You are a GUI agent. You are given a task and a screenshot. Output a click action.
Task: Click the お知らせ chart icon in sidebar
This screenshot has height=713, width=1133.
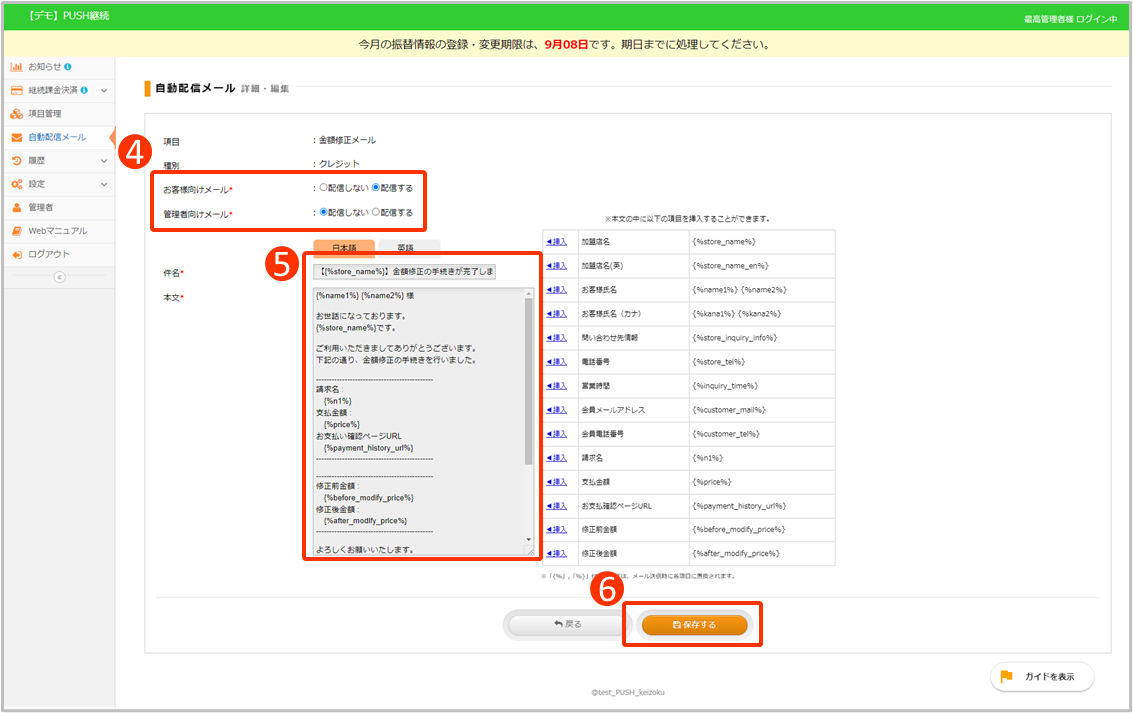(x=16, y=67)
